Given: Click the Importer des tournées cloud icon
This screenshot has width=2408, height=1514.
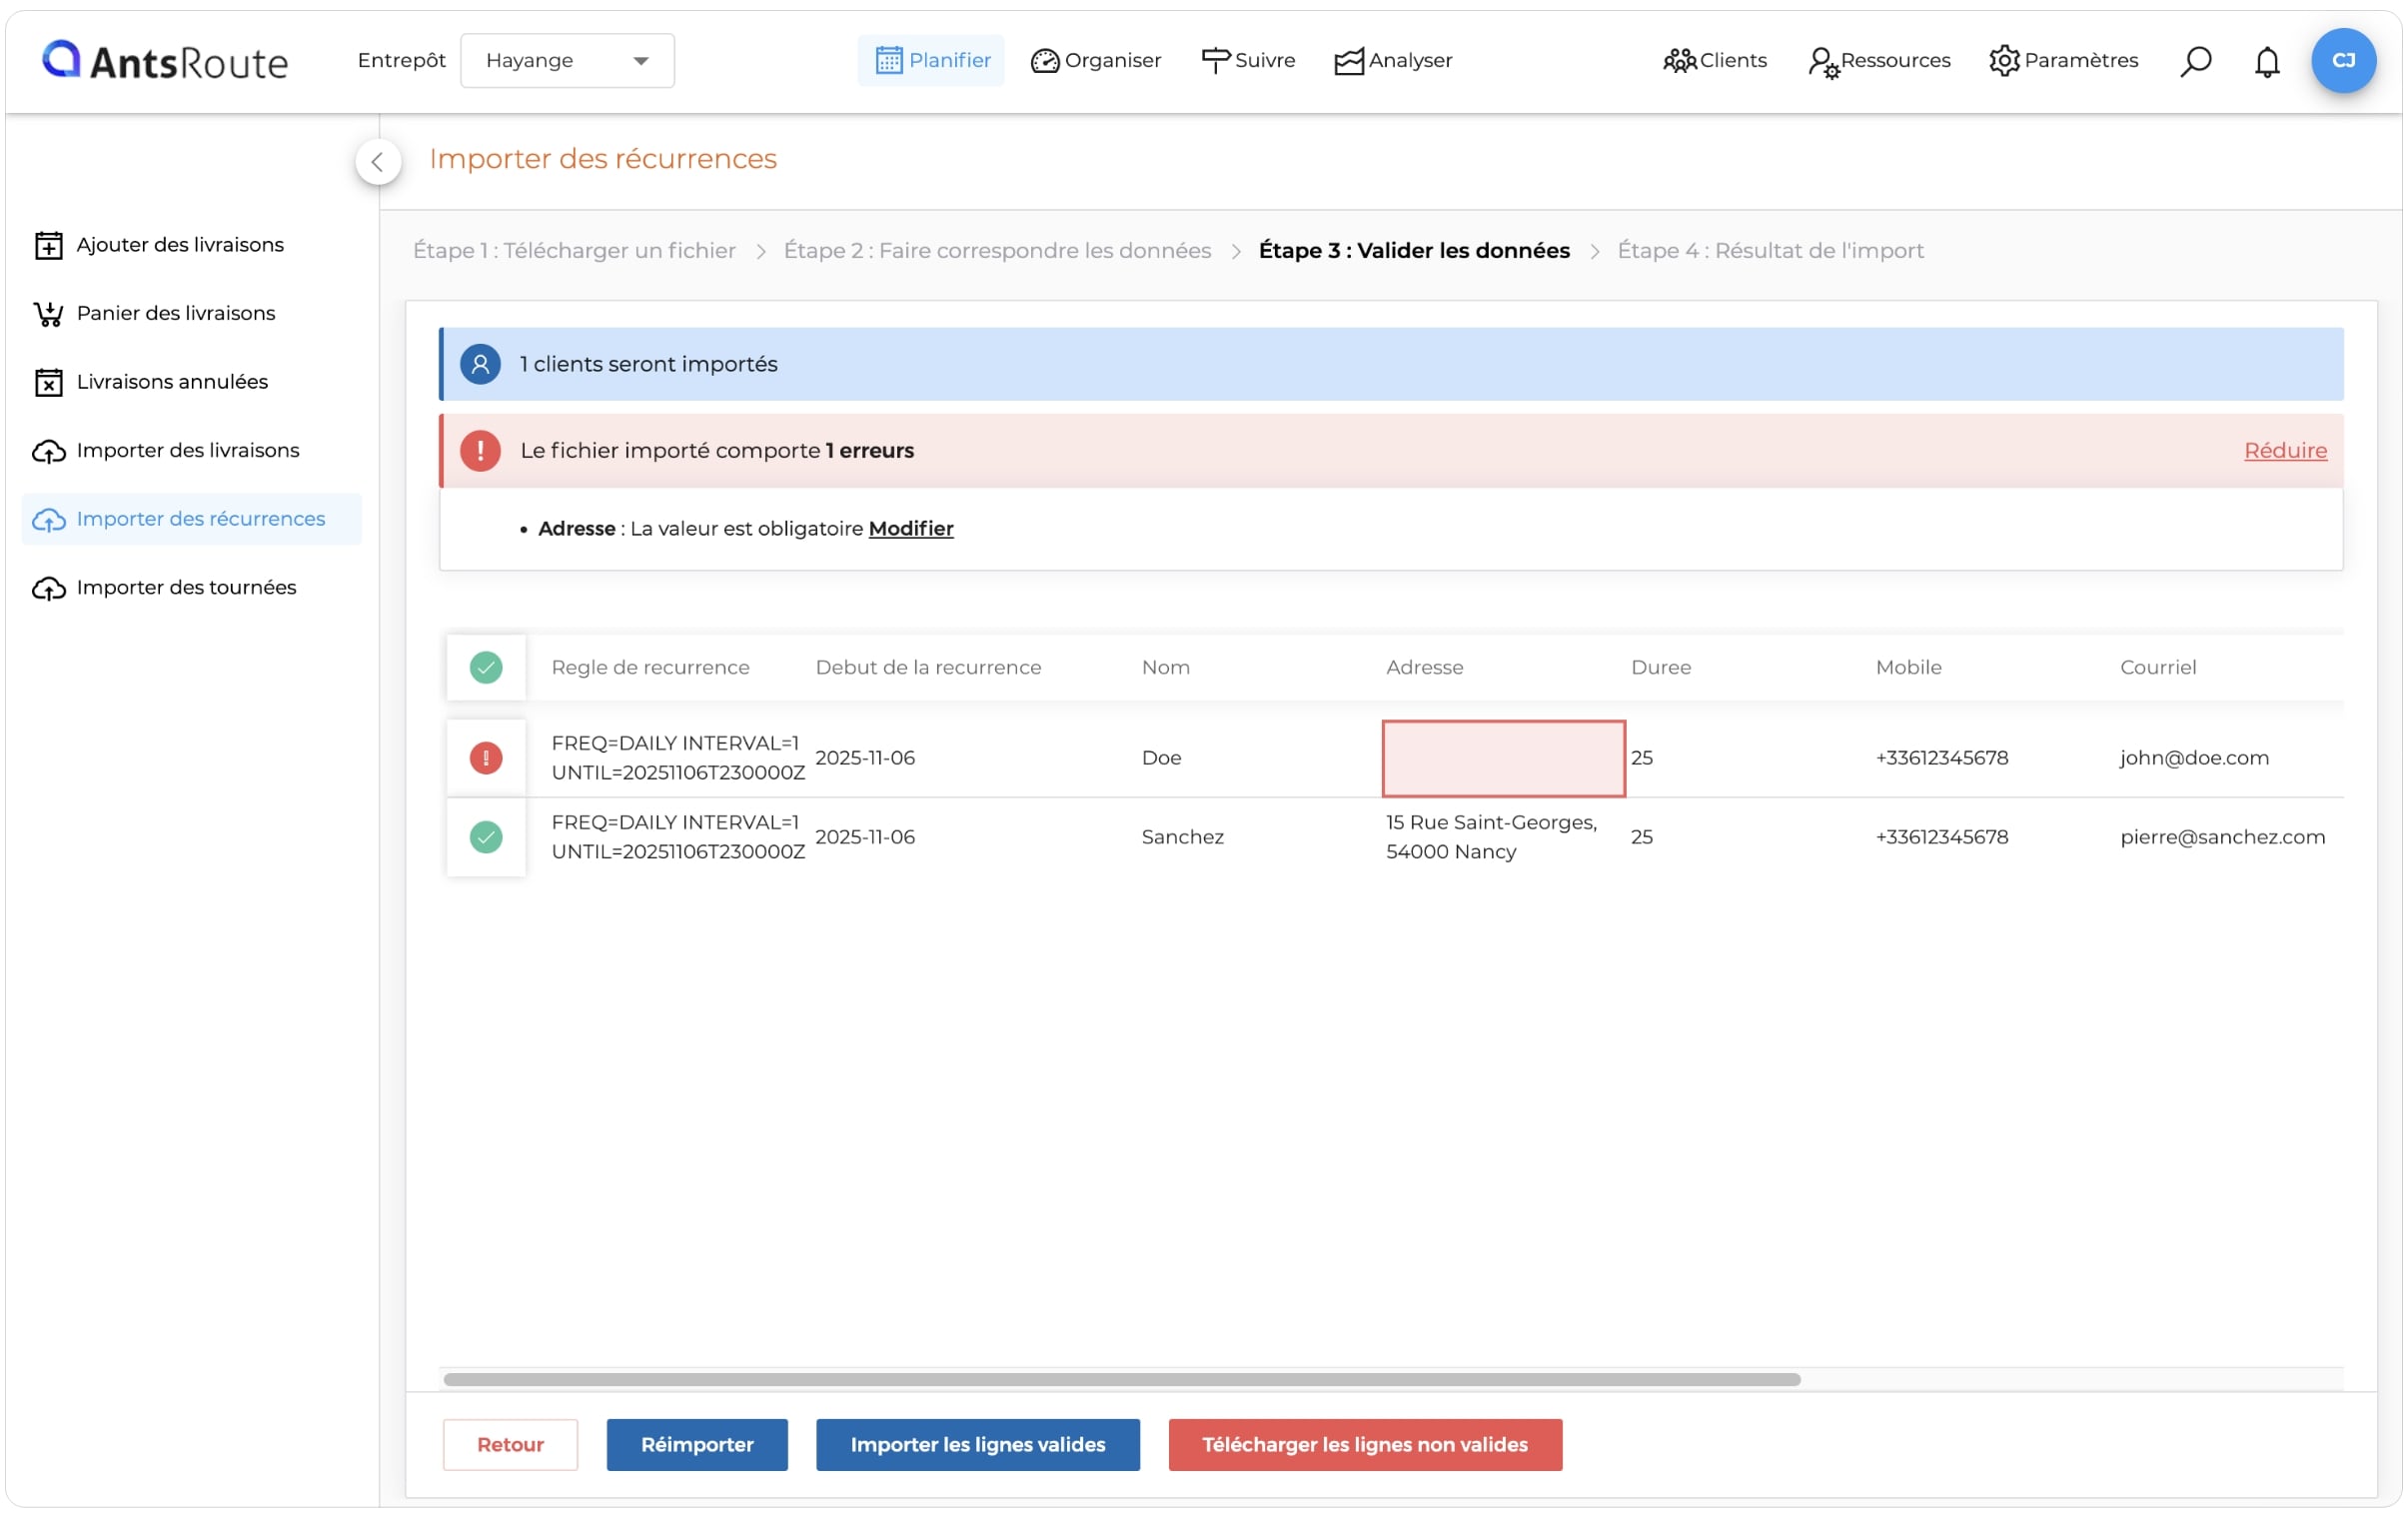Looking at the screenshot, I should click(x=49, y=588).
